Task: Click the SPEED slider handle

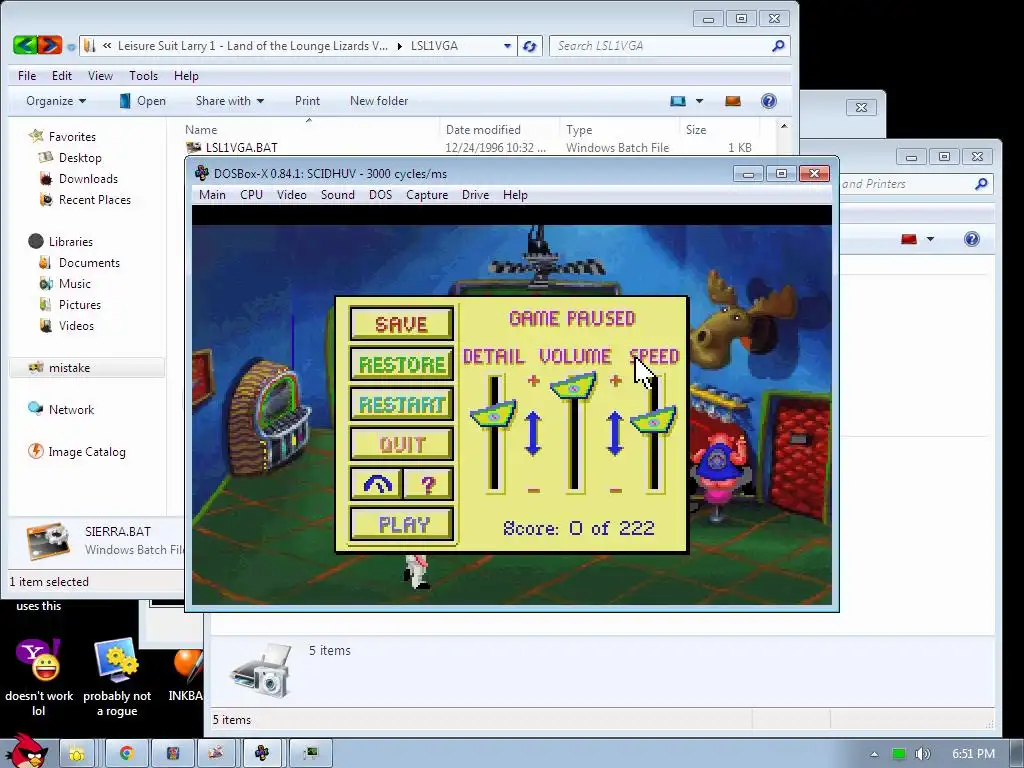Action: (x=653, y=420)
